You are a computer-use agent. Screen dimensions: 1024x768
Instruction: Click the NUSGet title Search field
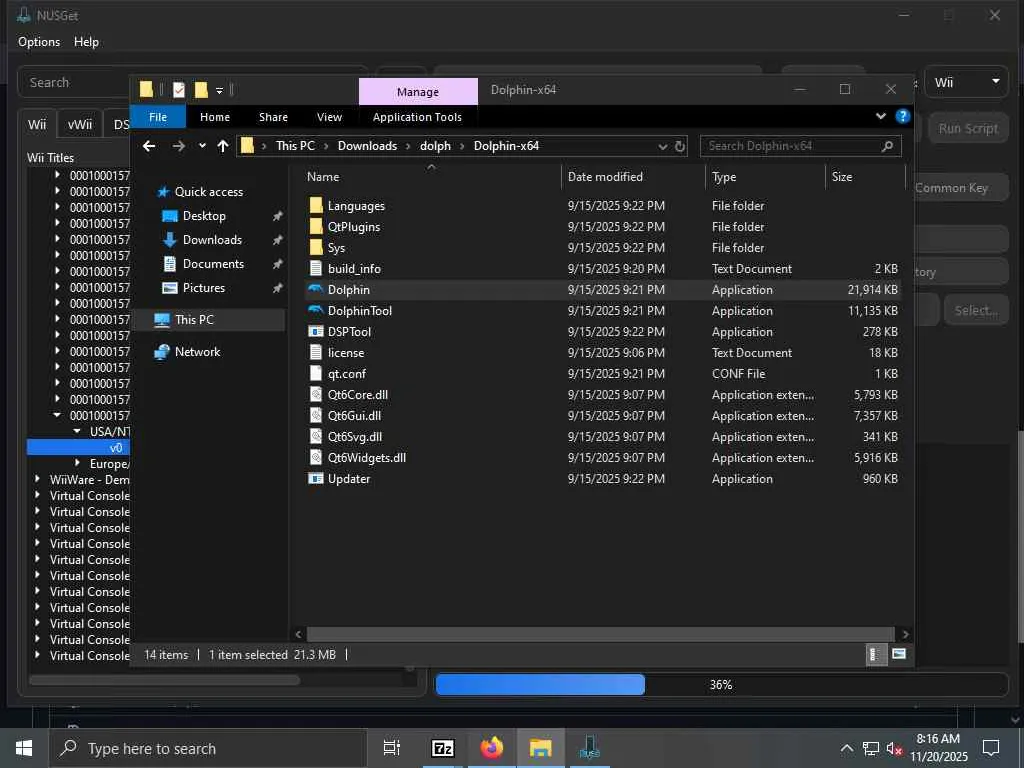(75, 82)
